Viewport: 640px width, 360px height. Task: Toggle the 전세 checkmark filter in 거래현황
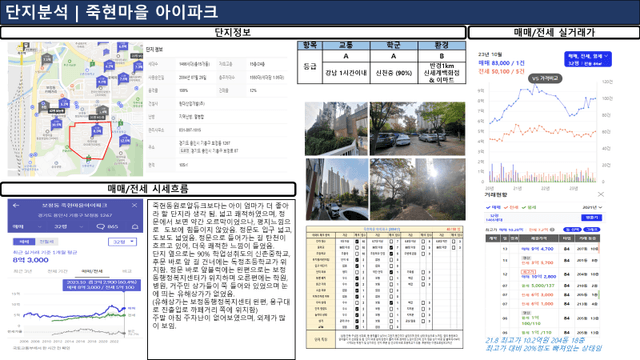(511, 207)
